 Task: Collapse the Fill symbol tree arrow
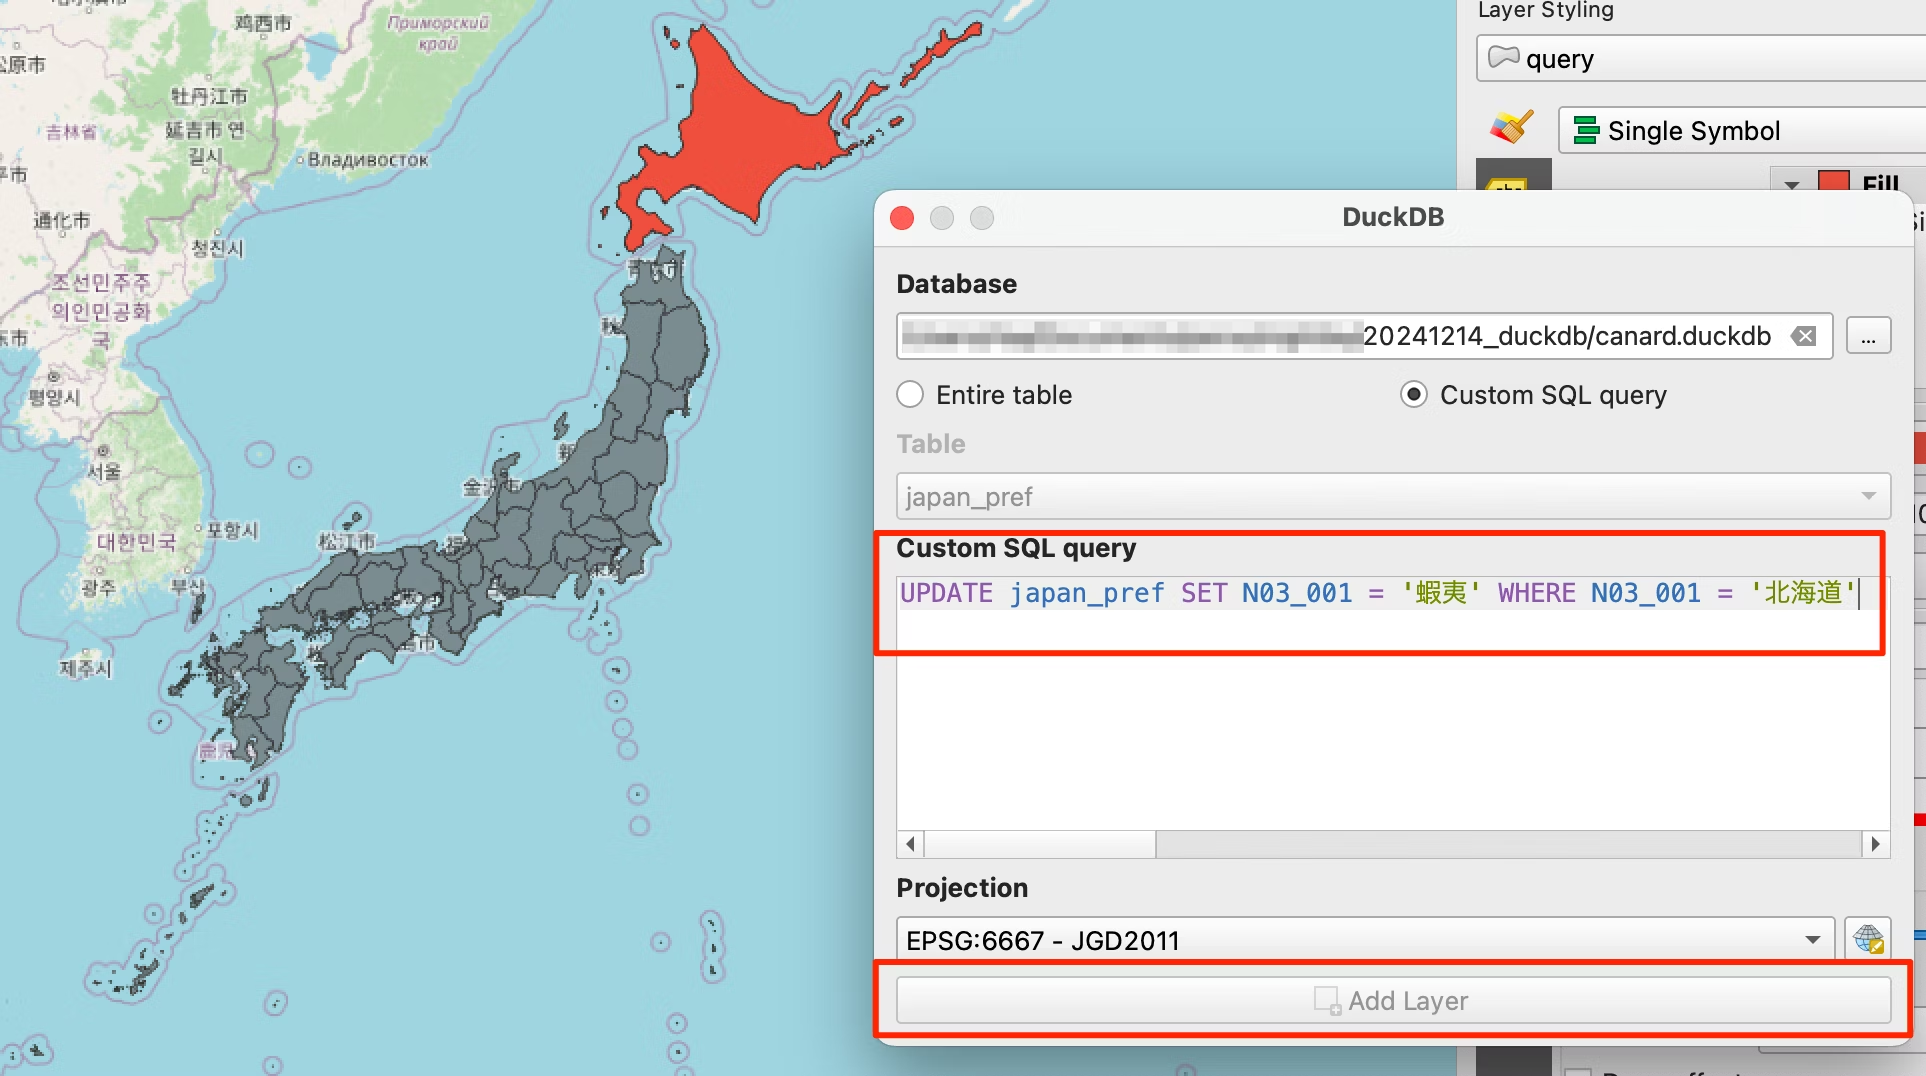point(1792,184)
